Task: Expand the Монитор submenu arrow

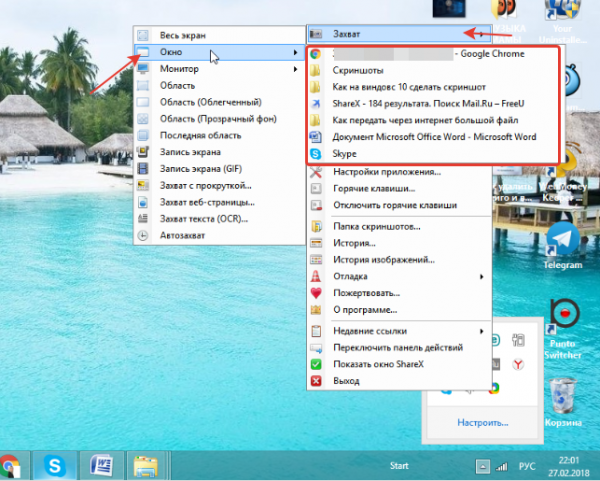Action: (295, 69)
